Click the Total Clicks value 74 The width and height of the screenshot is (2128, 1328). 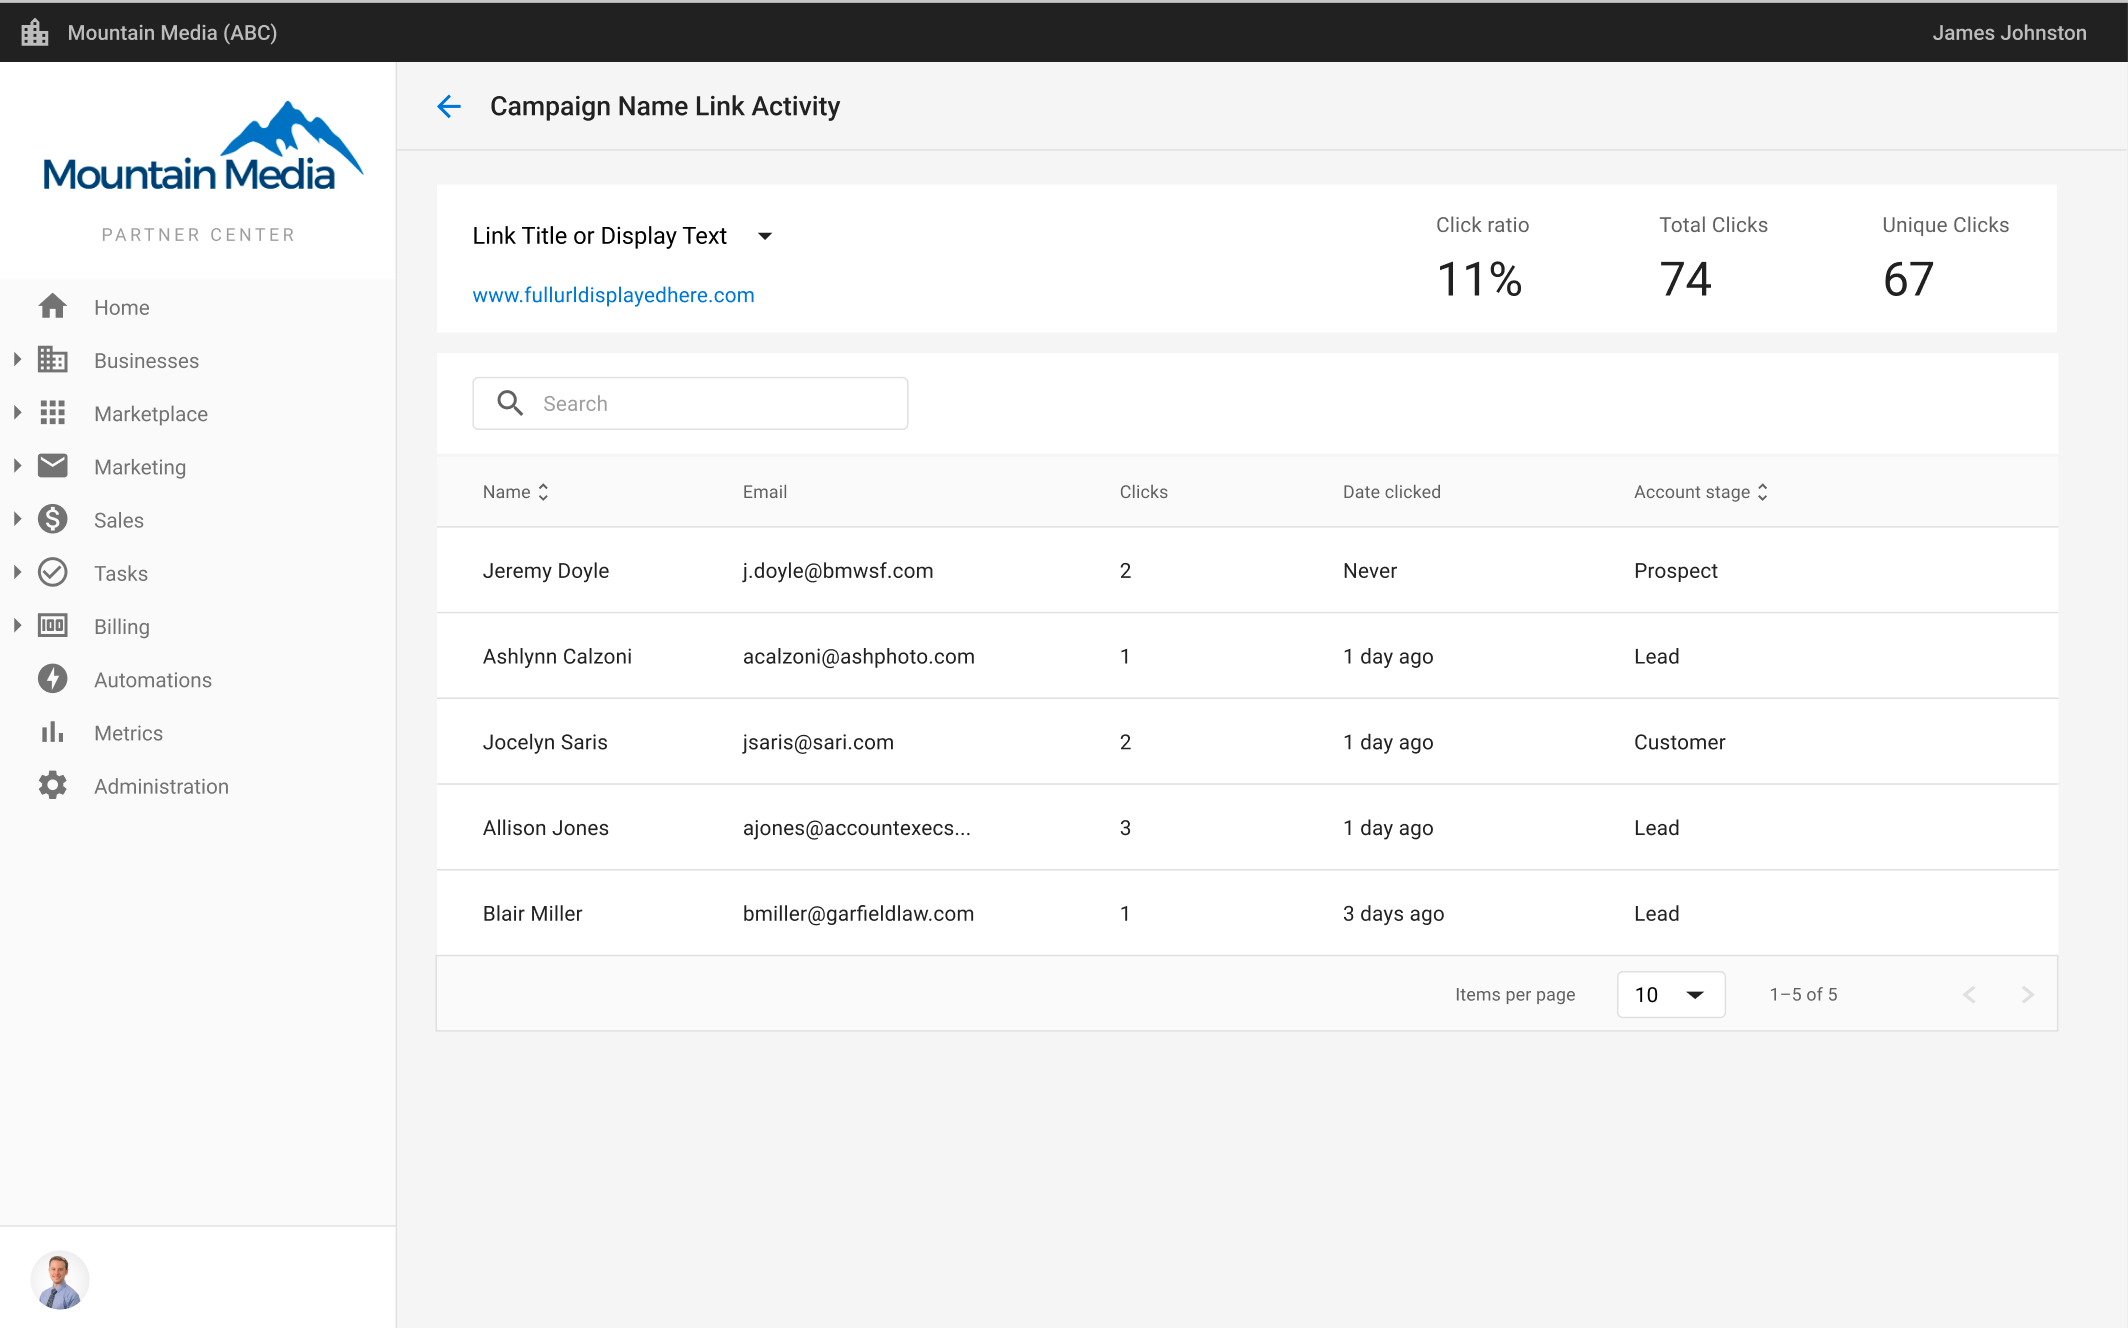click(x=1686, y=279)
